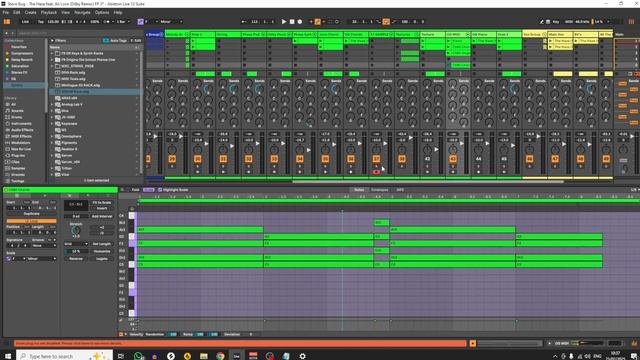Start playback with the transport Play button
Viewport: 640px width, 360px height.
tap(284, 22)
